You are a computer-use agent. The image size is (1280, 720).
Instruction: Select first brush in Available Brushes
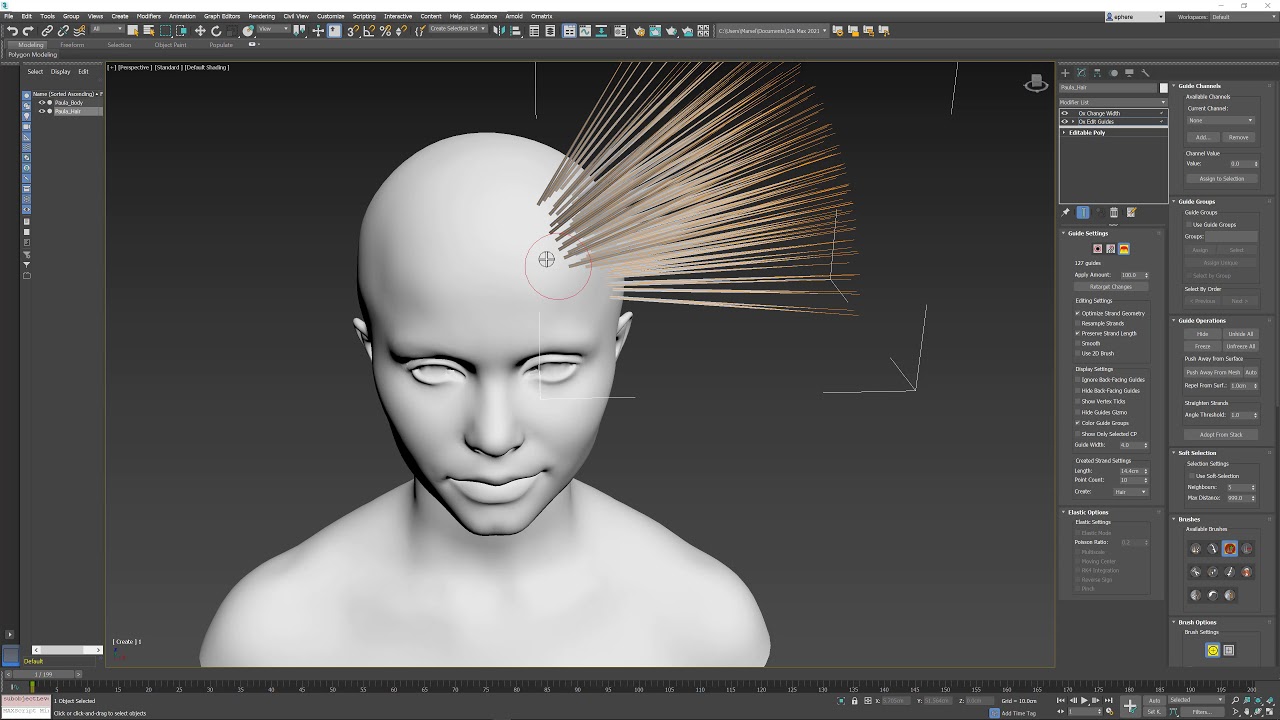pyautogui.click(x=1195, y=548)
